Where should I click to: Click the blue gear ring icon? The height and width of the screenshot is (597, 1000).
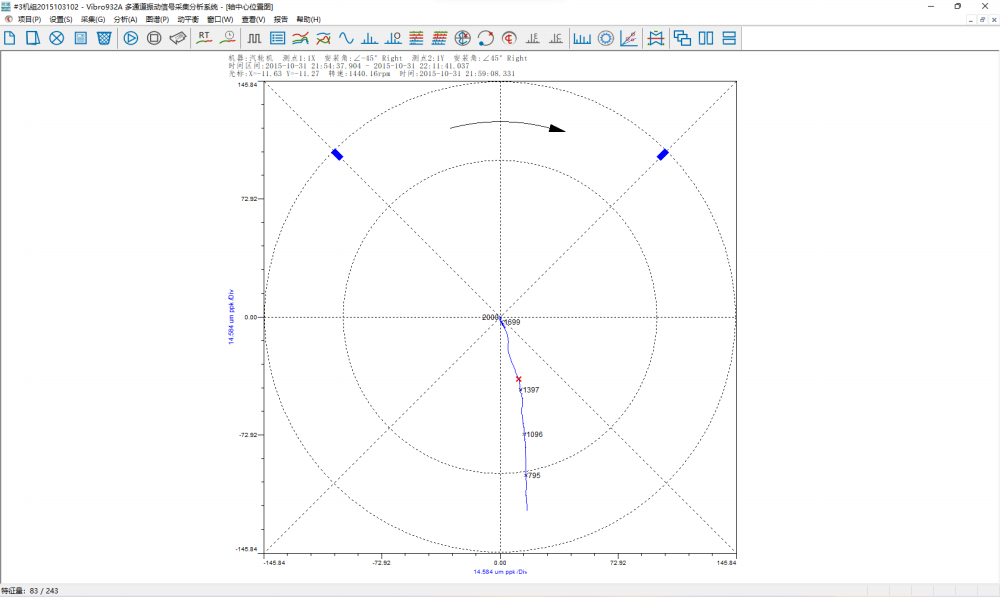(x=605, y=38)
